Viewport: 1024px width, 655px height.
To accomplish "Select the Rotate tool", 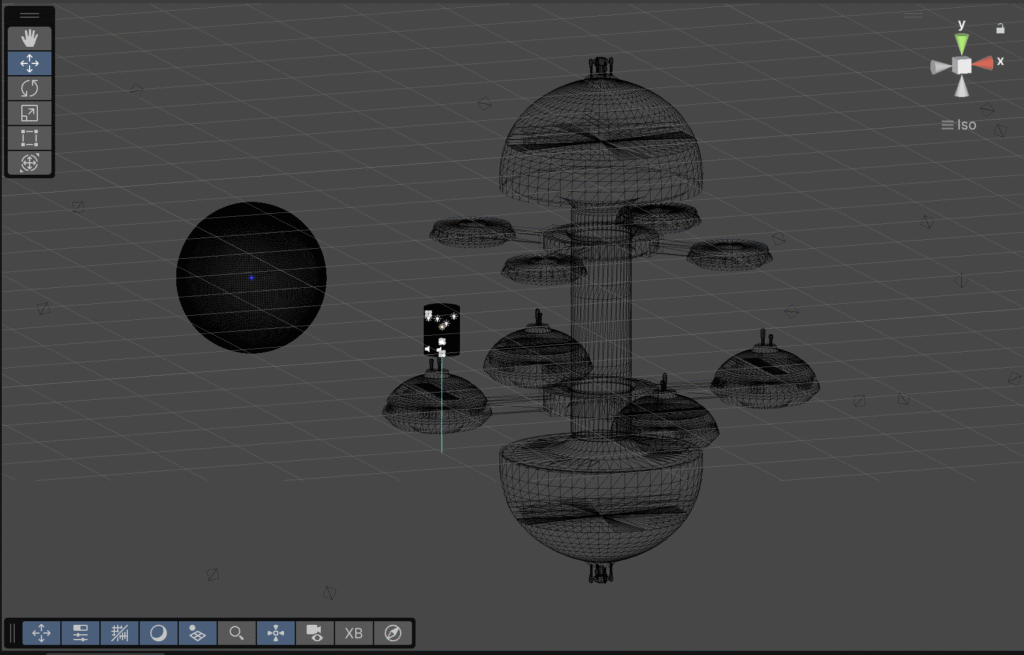I will [x=29, y=88].
